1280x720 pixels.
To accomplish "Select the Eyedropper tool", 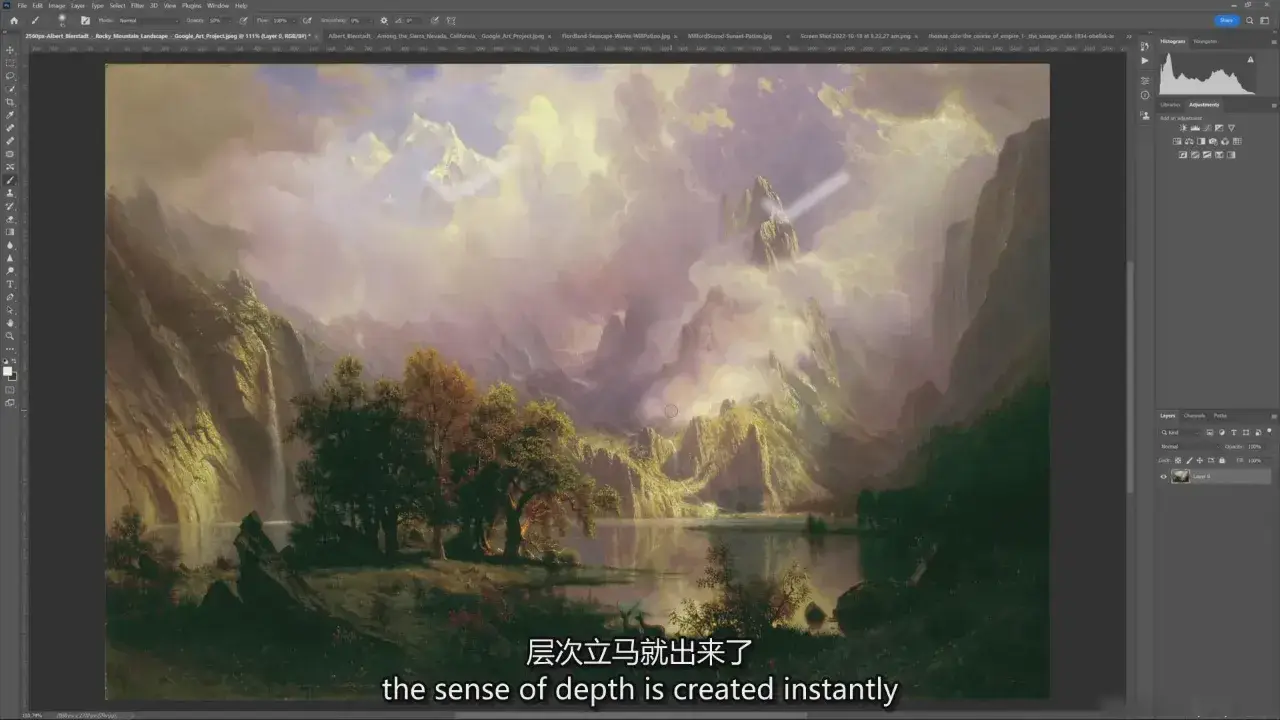I will (10, 115).
